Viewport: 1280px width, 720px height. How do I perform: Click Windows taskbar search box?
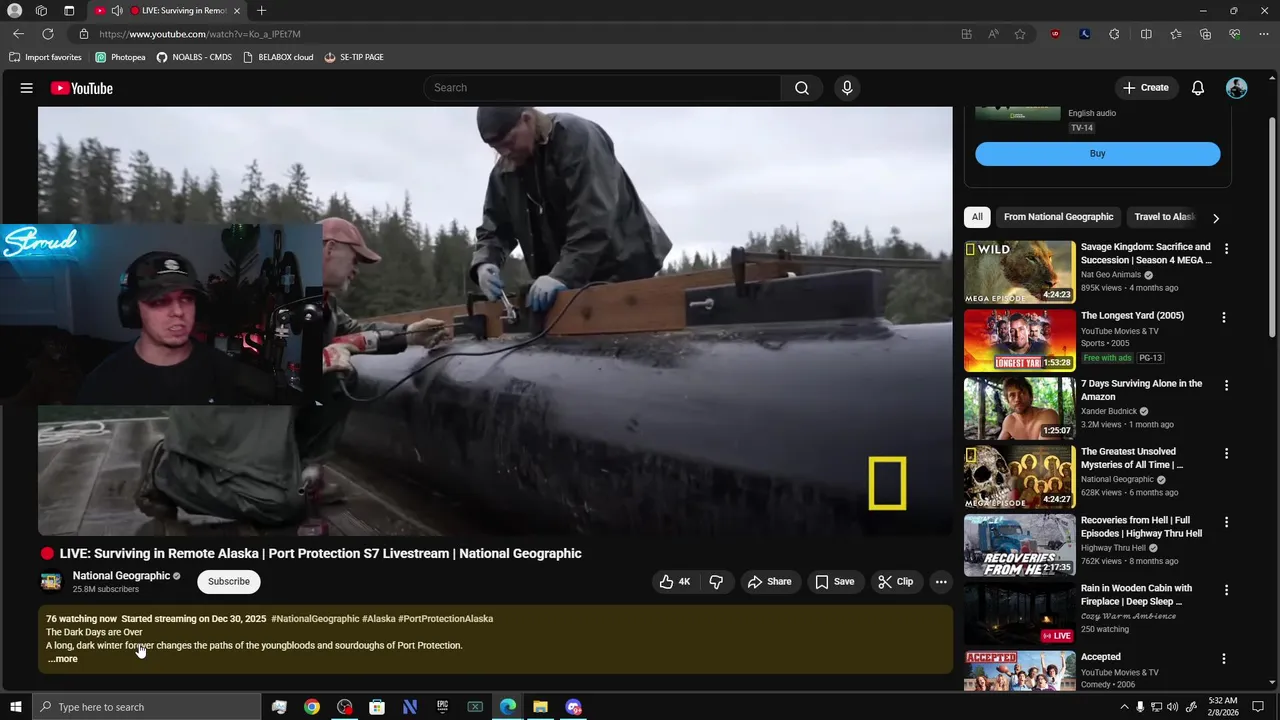coord(146,707)
